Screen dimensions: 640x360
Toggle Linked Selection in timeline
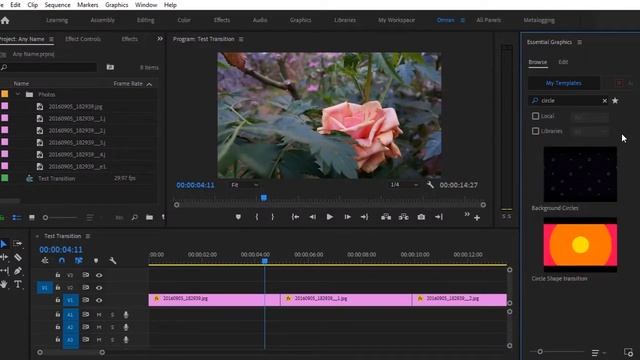click(x=79, y=260)
